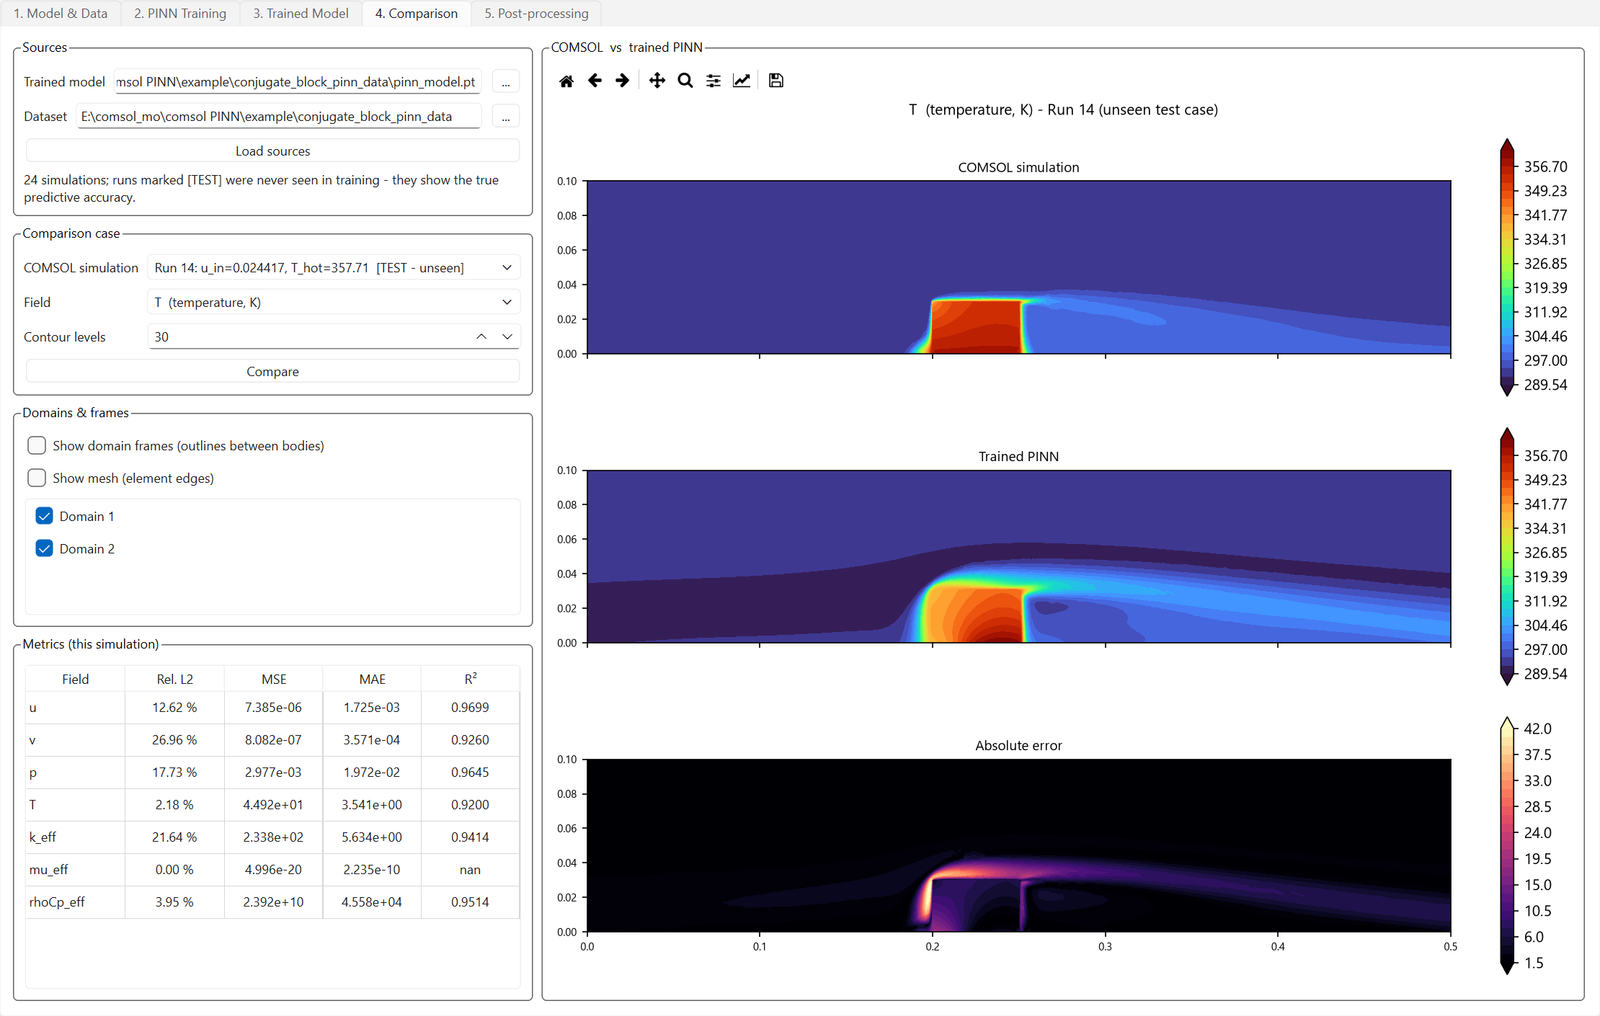Viewport: 1600px width, 1016px height.
Task: Save the figure with the floppy disk icon
Action: pos(776,81)
